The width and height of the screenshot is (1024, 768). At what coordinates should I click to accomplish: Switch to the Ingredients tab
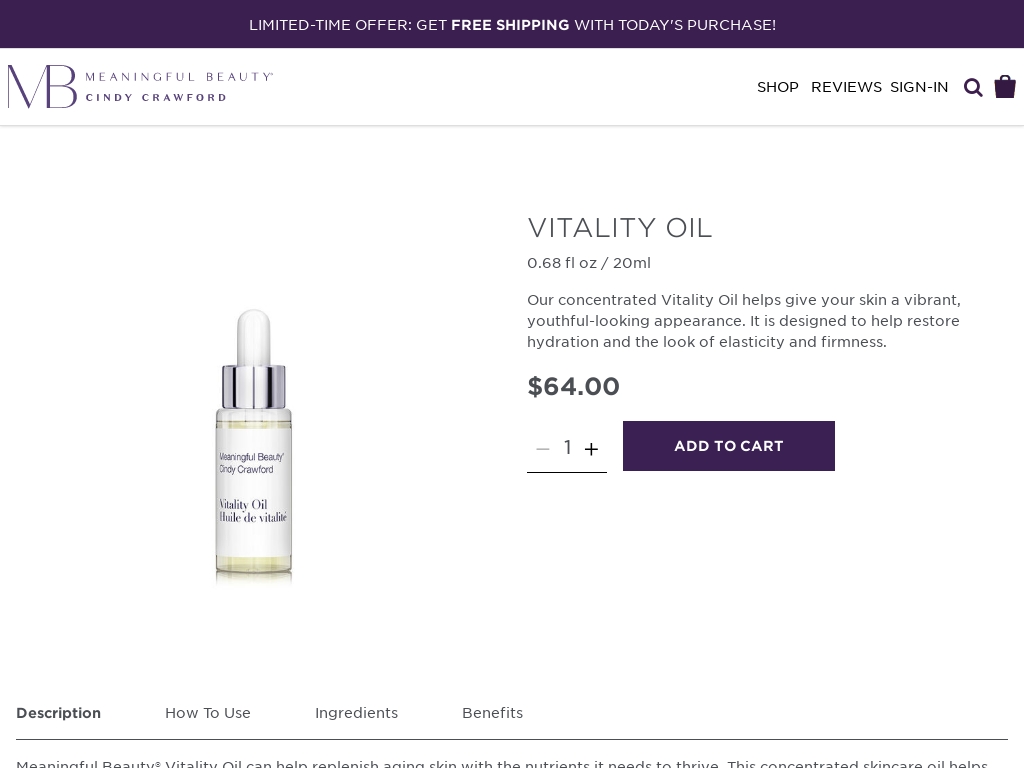(356, 713)
